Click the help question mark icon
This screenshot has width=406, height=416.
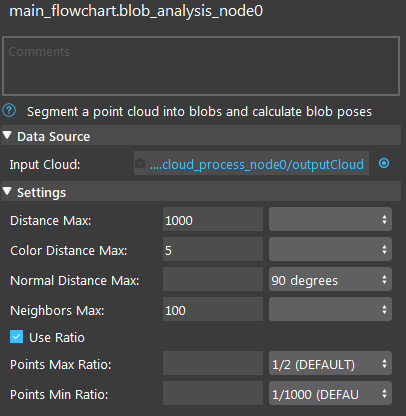(x=9, y=111)
